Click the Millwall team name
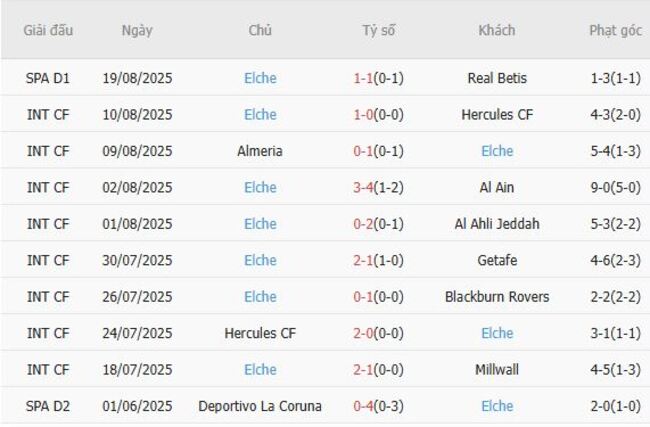Screen dimensions: 650x427 pos(497,370)
